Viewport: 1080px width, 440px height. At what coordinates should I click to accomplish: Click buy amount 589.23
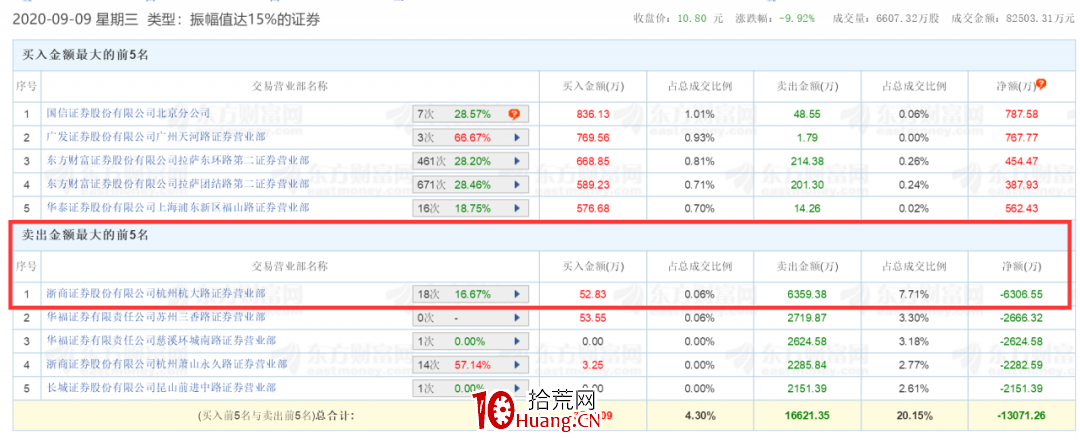[594, 185]
